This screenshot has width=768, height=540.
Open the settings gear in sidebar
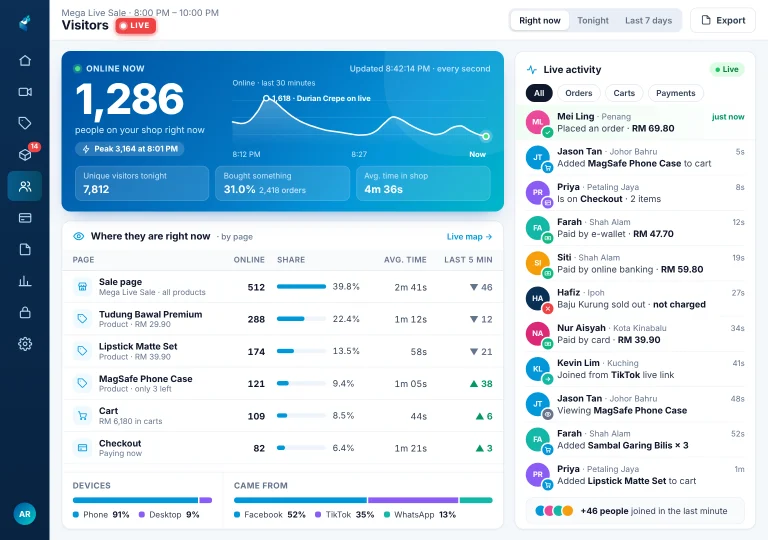[x=25, y=344]
